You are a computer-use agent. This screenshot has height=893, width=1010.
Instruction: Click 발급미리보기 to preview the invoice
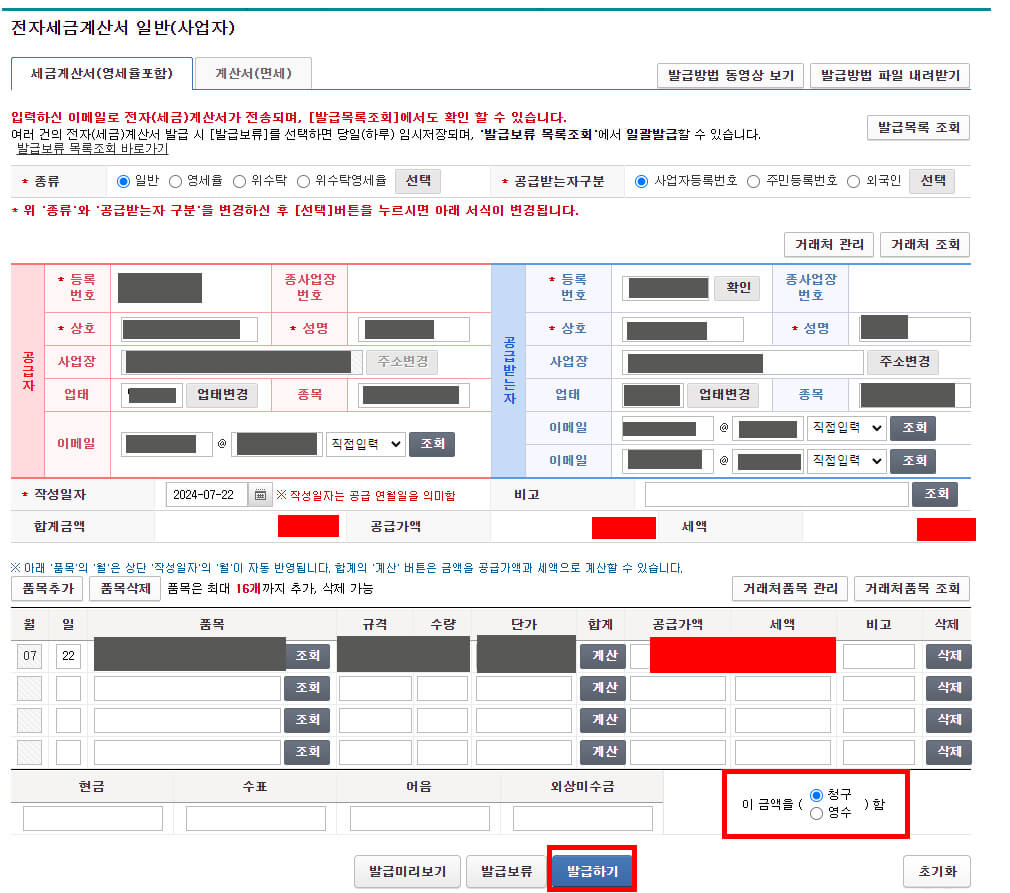tap(406, 871)
